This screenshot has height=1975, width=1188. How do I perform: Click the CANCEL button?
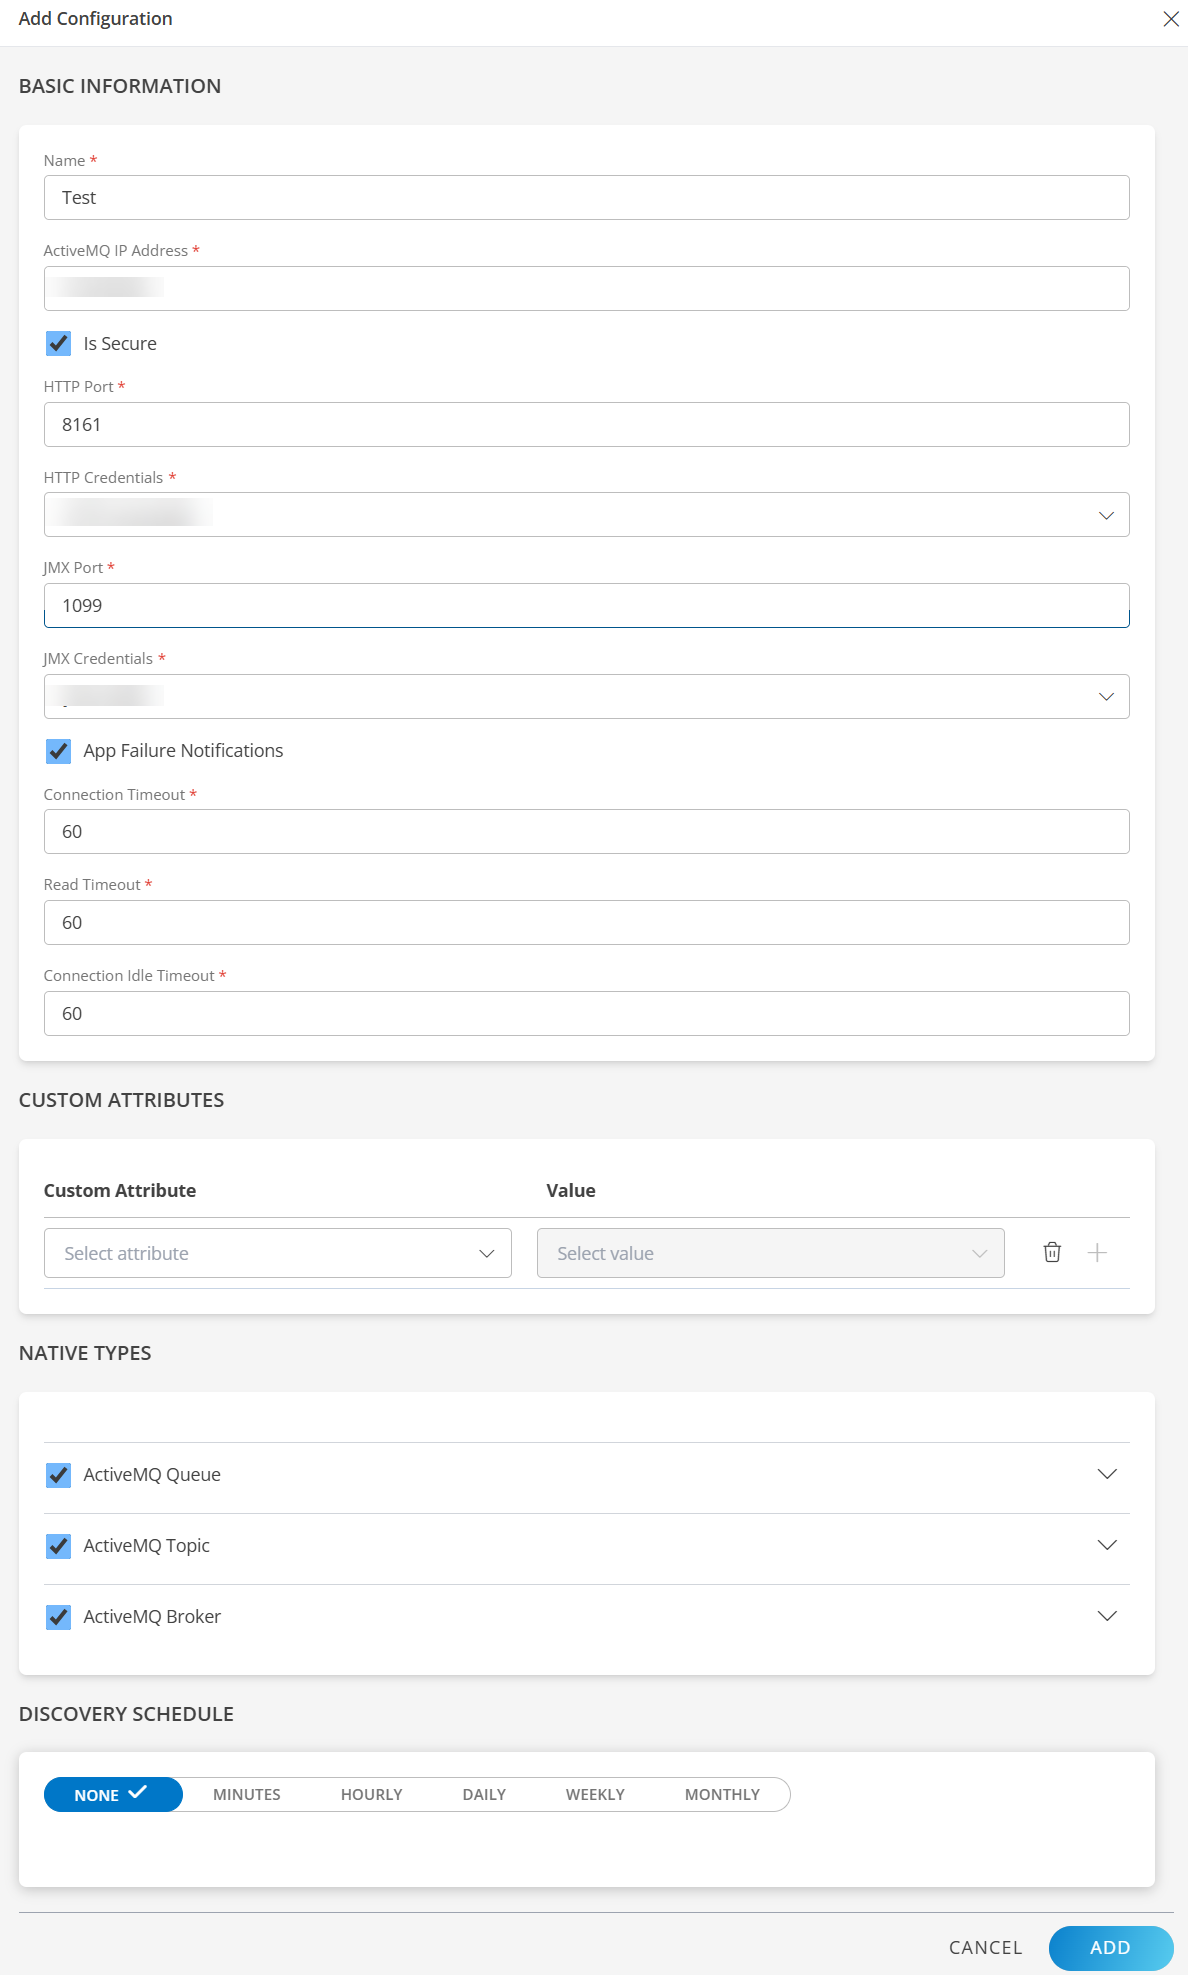[x=985, y=1948]
